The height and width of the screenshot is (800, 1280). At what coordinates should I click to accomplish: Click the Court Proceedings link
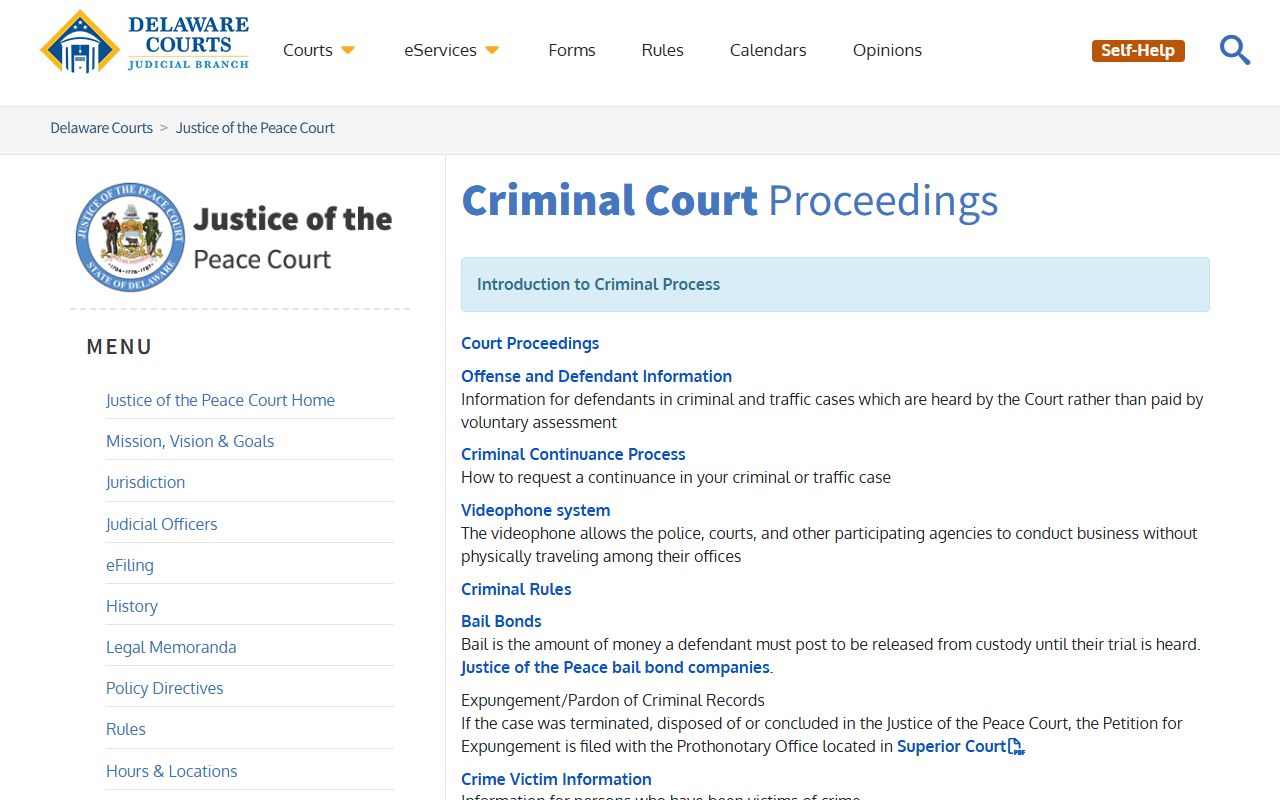click(530, 343)
